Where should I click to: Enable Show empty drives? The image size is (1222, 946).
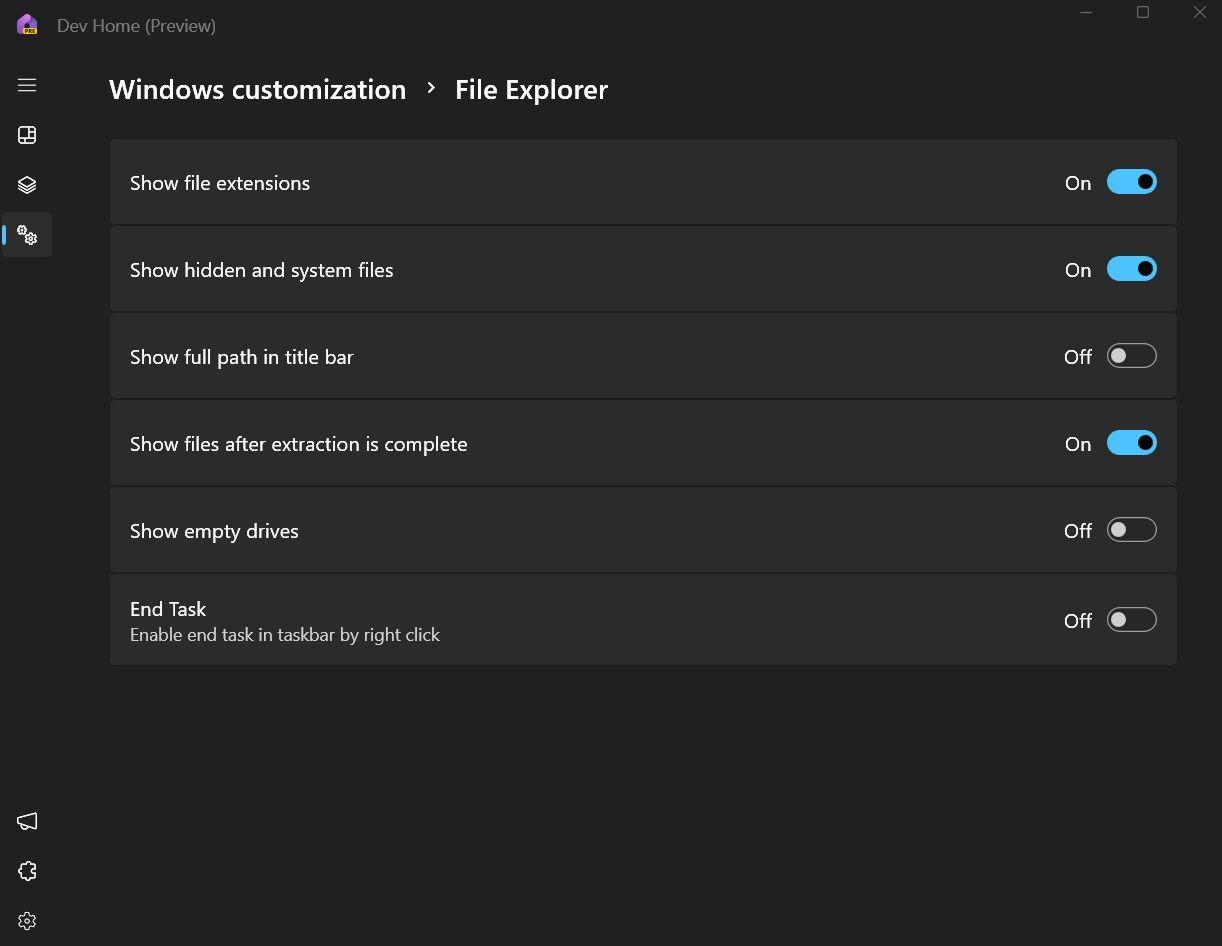point(1131,529)
